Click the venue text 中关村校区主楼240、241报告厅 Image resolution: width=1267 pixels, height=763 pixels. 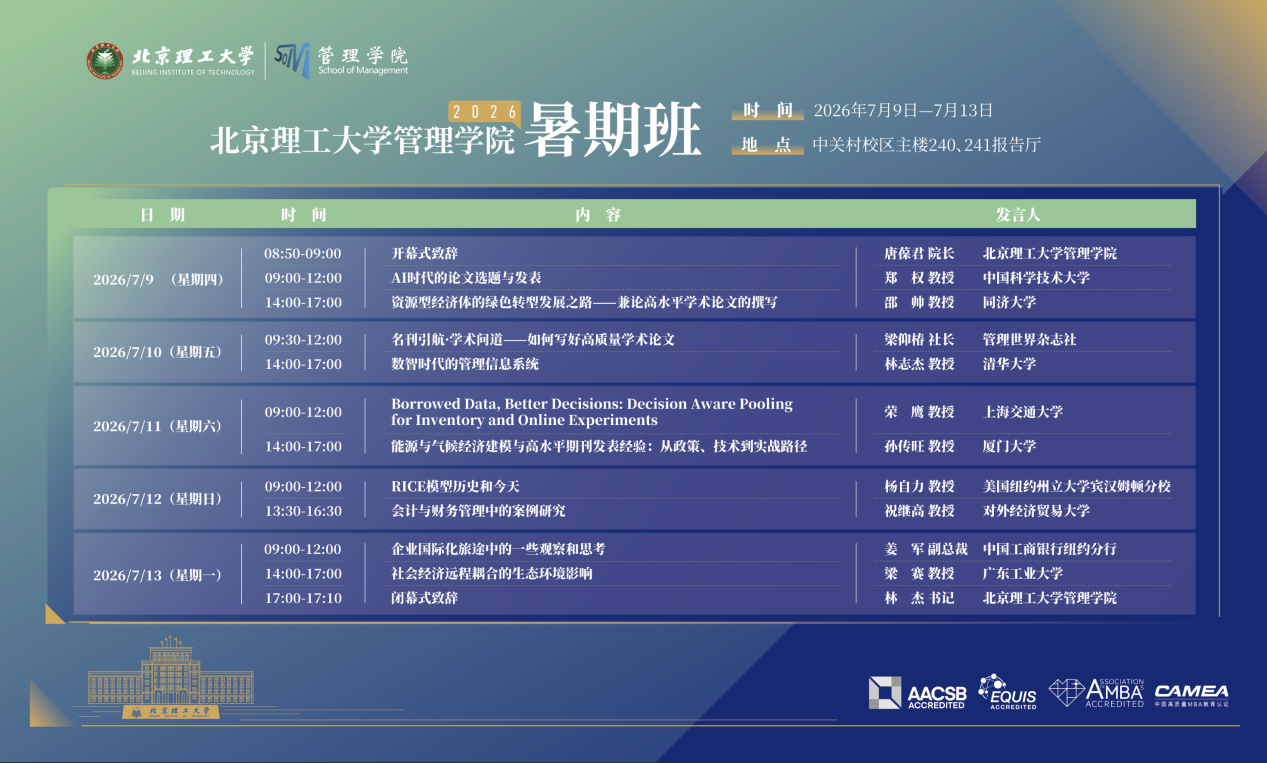click(927, 144)
